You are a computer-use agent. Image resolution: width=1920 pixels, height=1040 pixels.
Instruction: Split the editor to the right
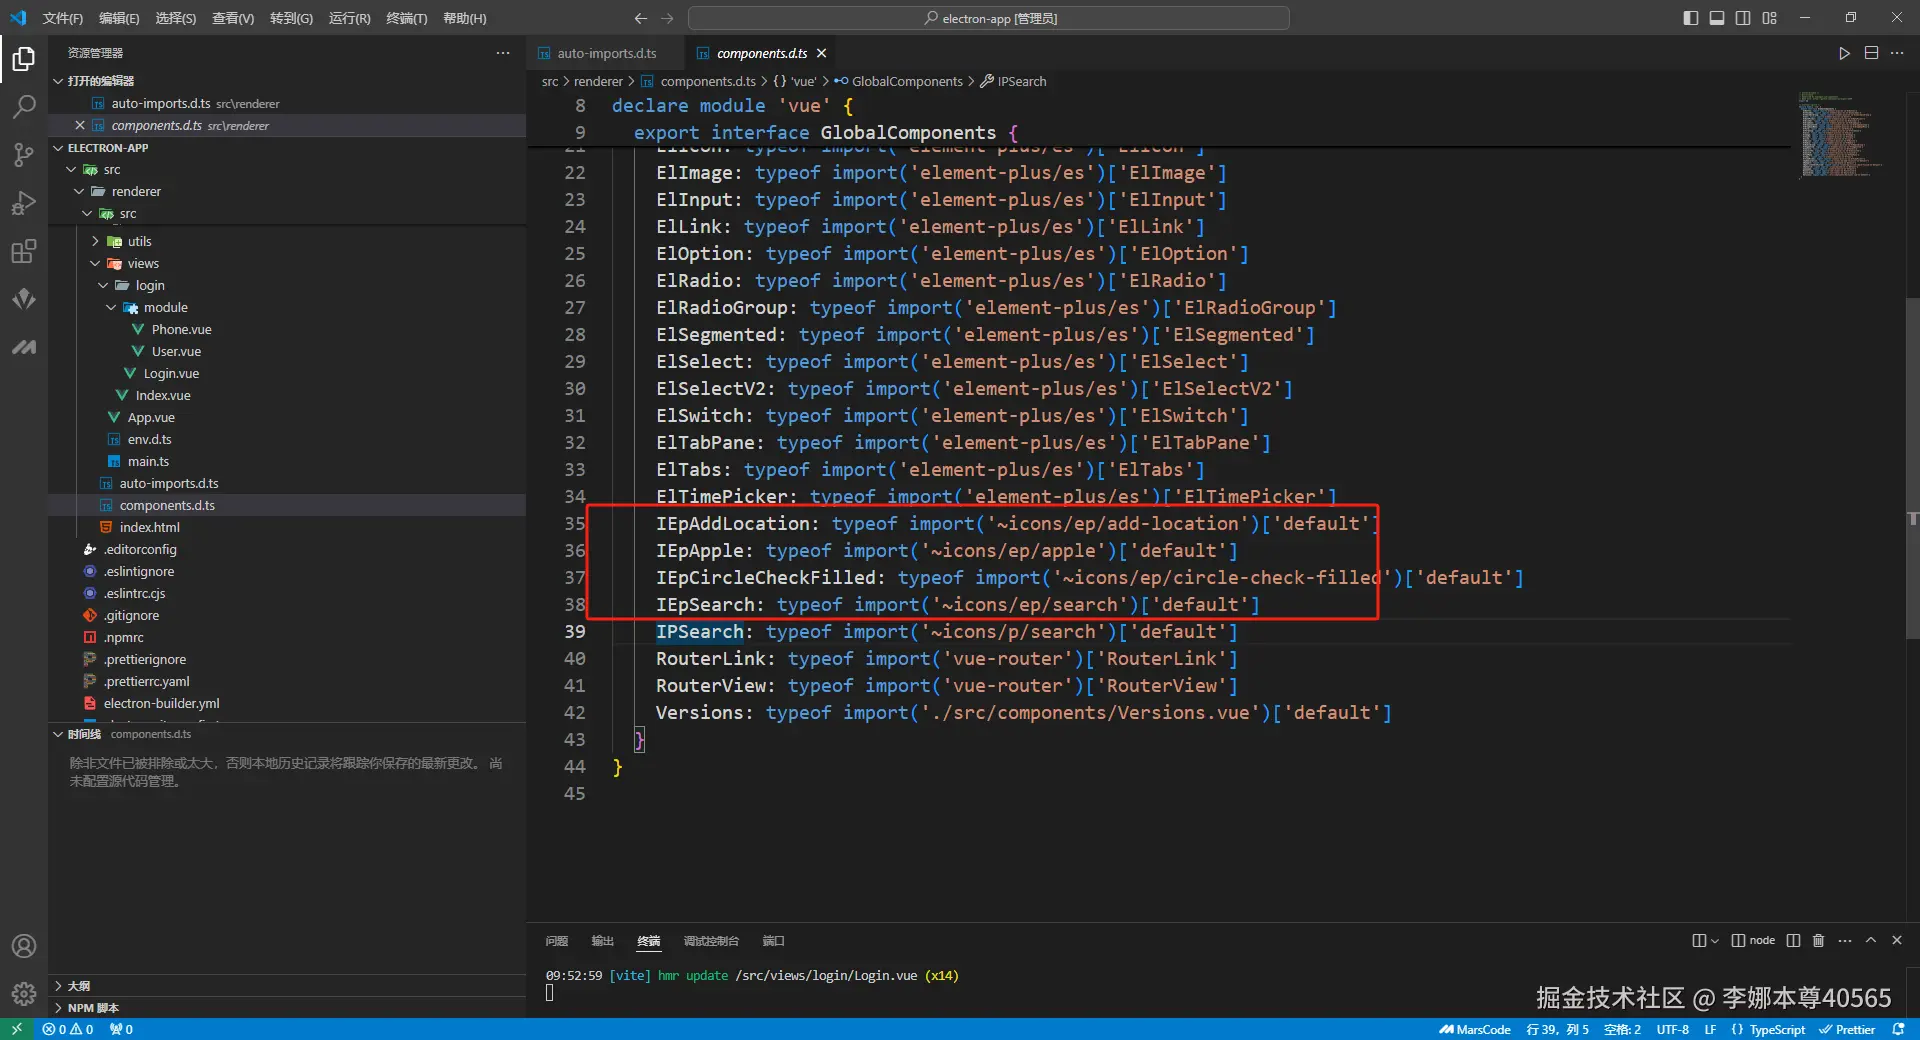tap(1871, 53)
